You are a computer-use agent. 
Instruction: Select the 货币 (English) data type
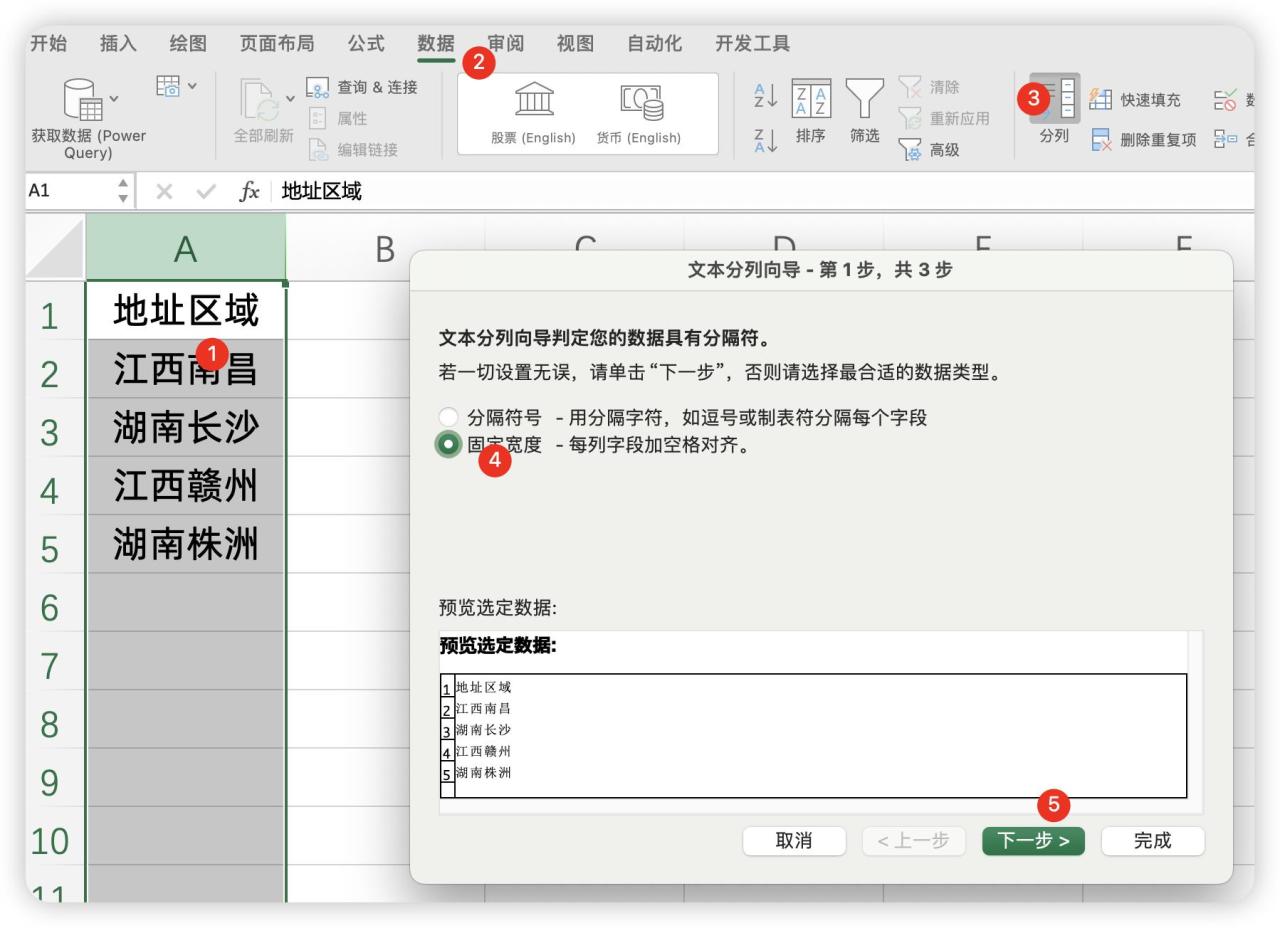[x=638, y=112]
